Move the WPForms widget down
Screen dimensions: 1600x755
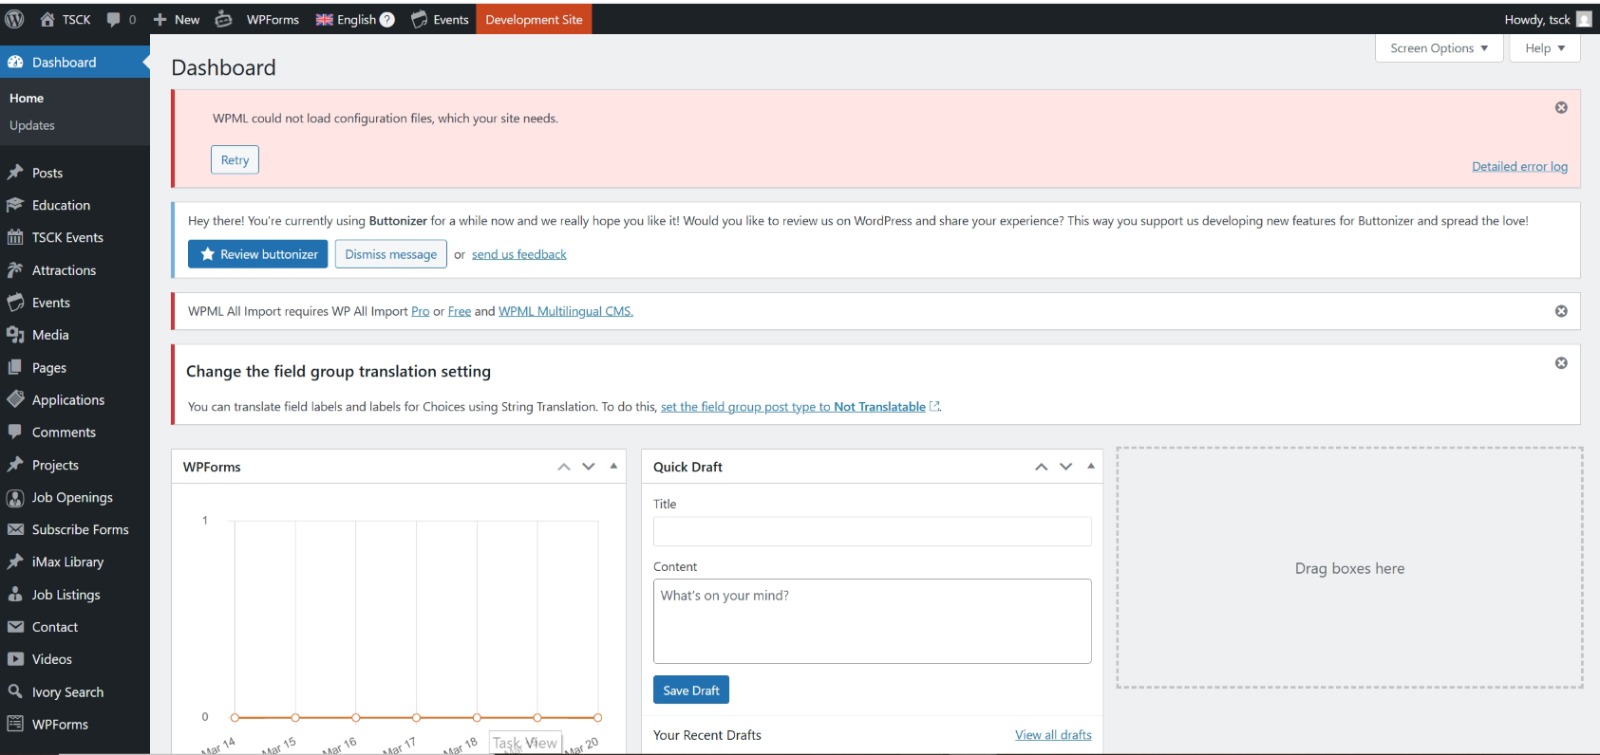point(588,467)
